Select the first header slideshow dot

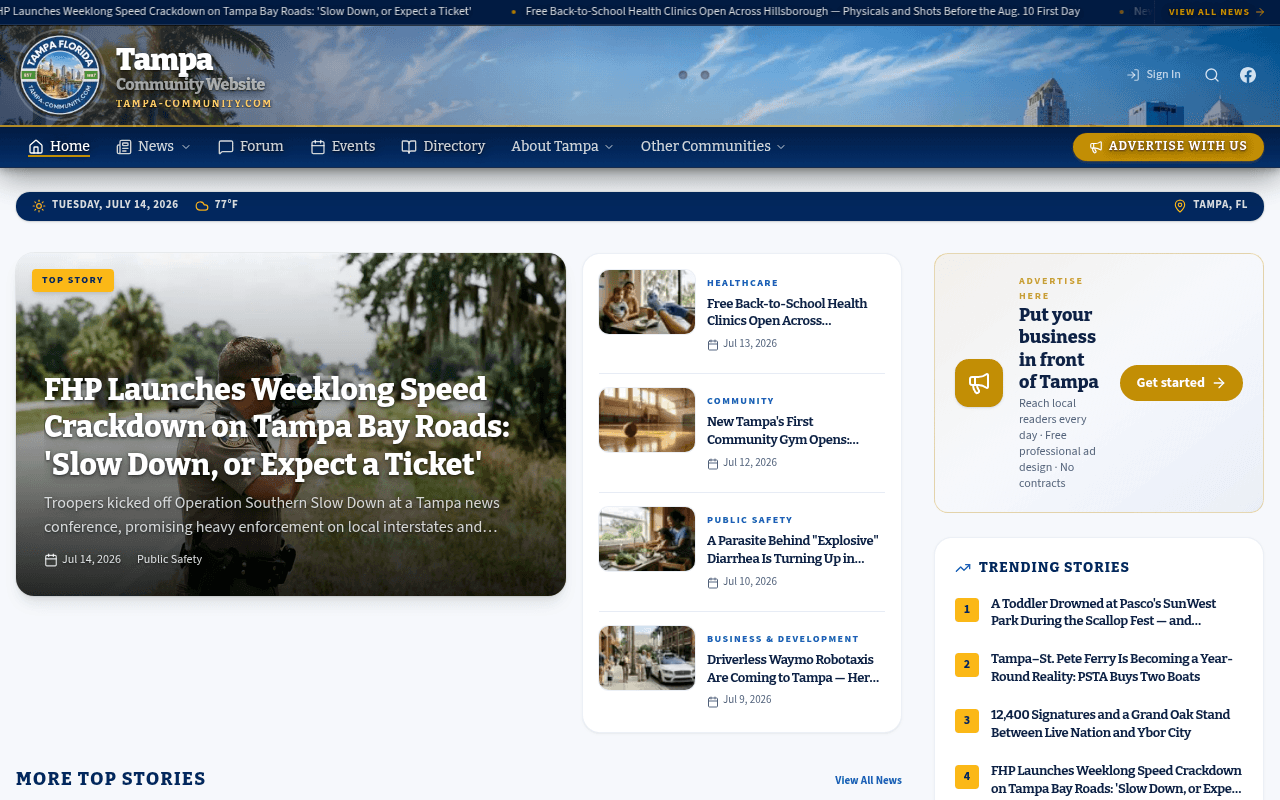683,75
